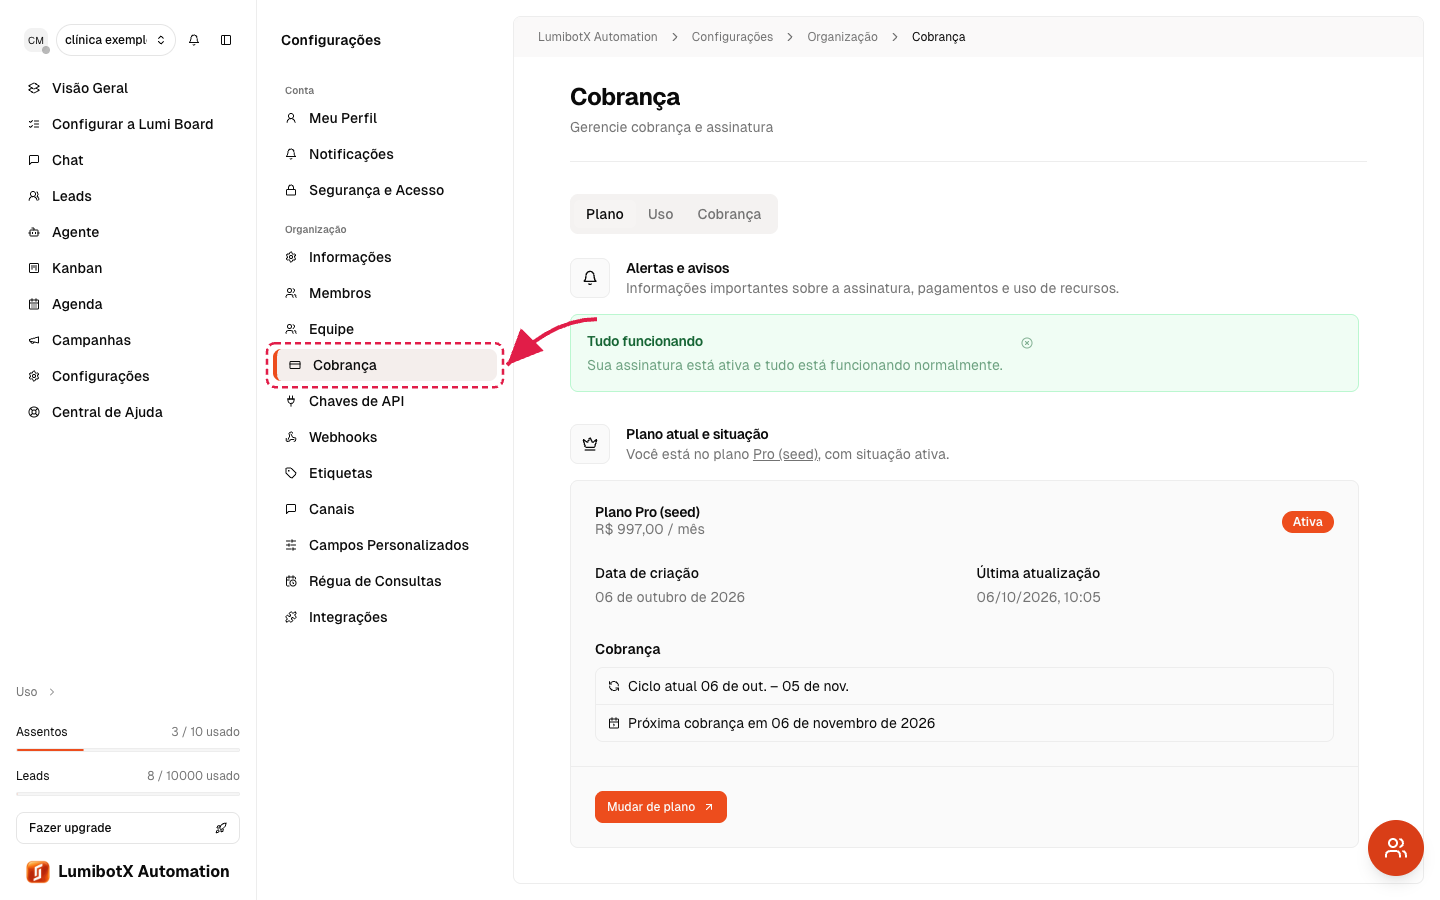
Task: Open Segurança e Acesso settings
Action: pyautogui.click(x=385, y=190)
